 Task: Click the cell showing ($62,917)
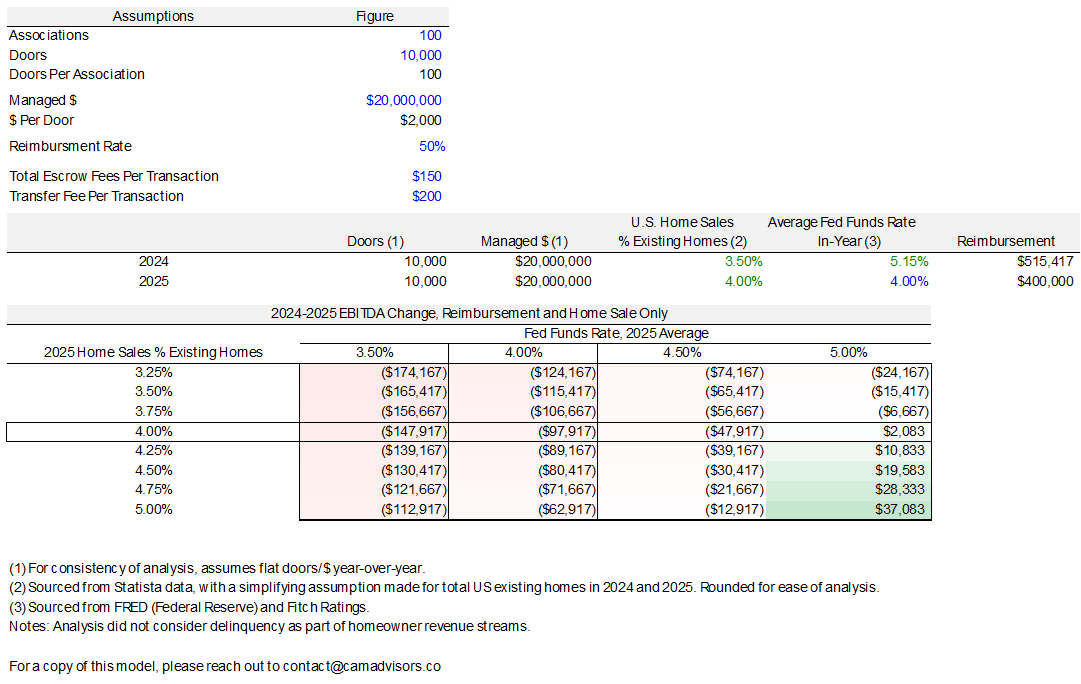click(523, 510)
